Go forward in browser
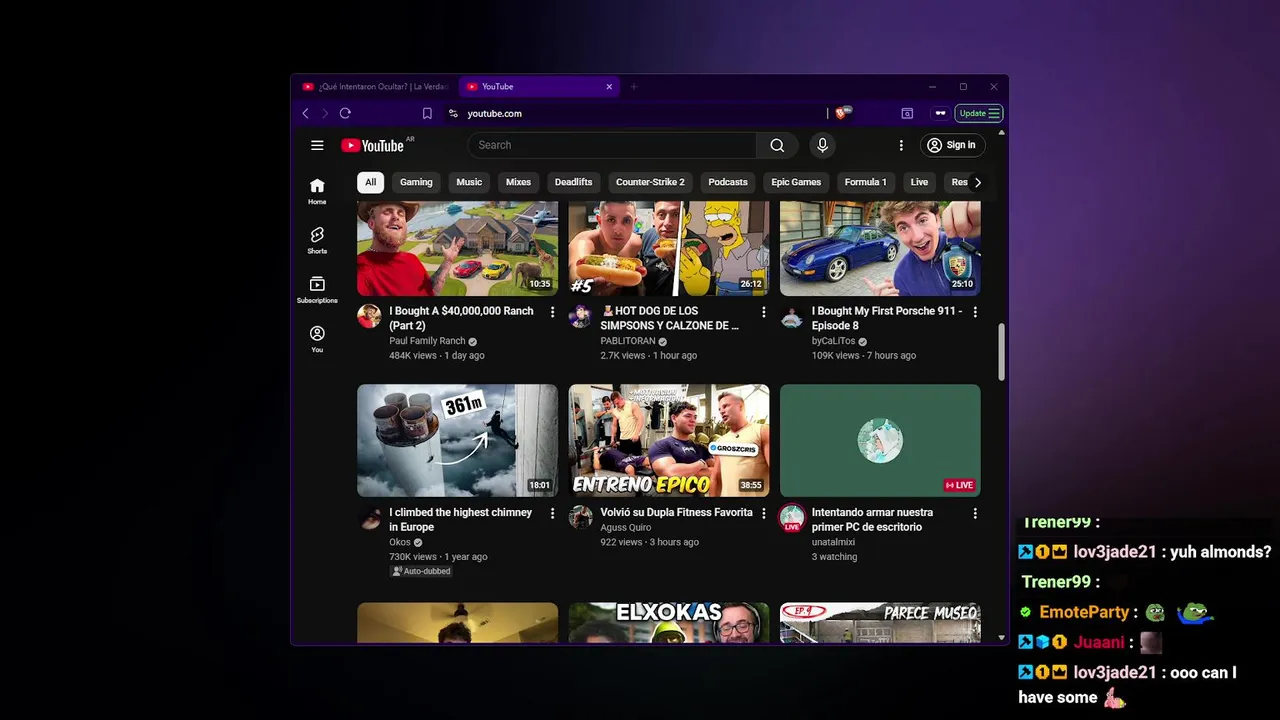 (x=324, y=113)
